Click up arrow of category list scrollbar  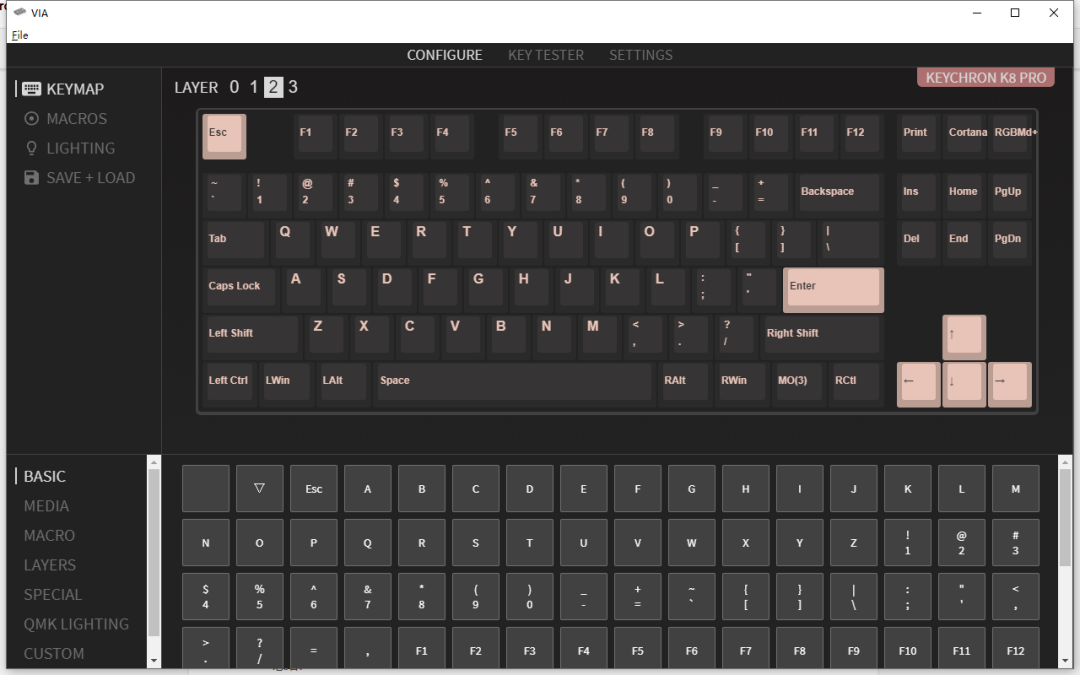click(x=154, y=462)
